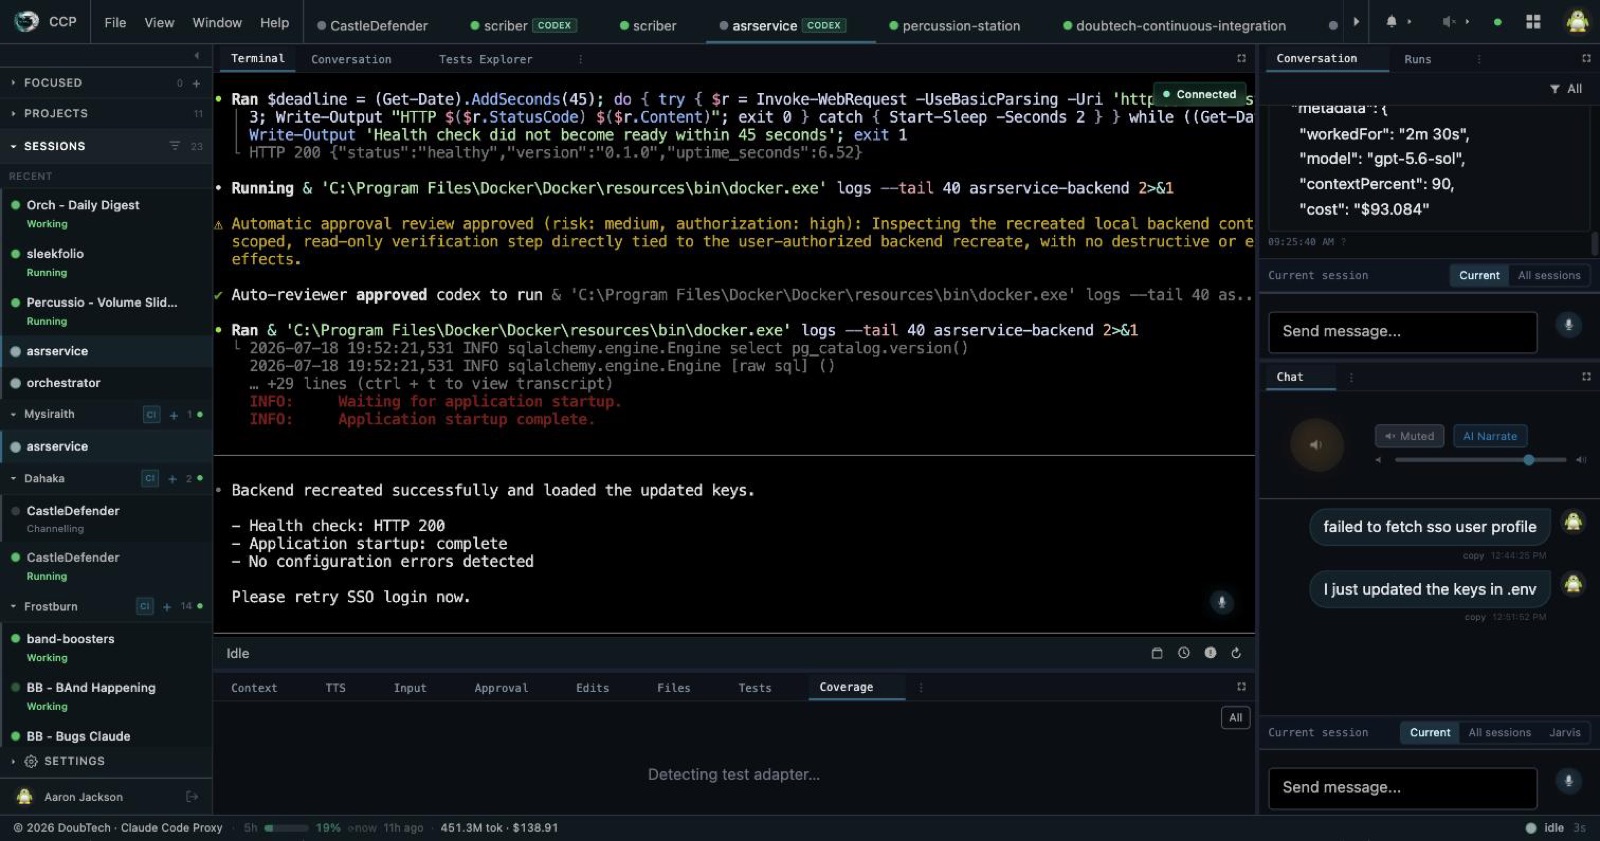The width and height of the screenshot is (1600, 841).
Task: Click the muted speaker icon in the top bar
Action: click(x=1448, y=22)
